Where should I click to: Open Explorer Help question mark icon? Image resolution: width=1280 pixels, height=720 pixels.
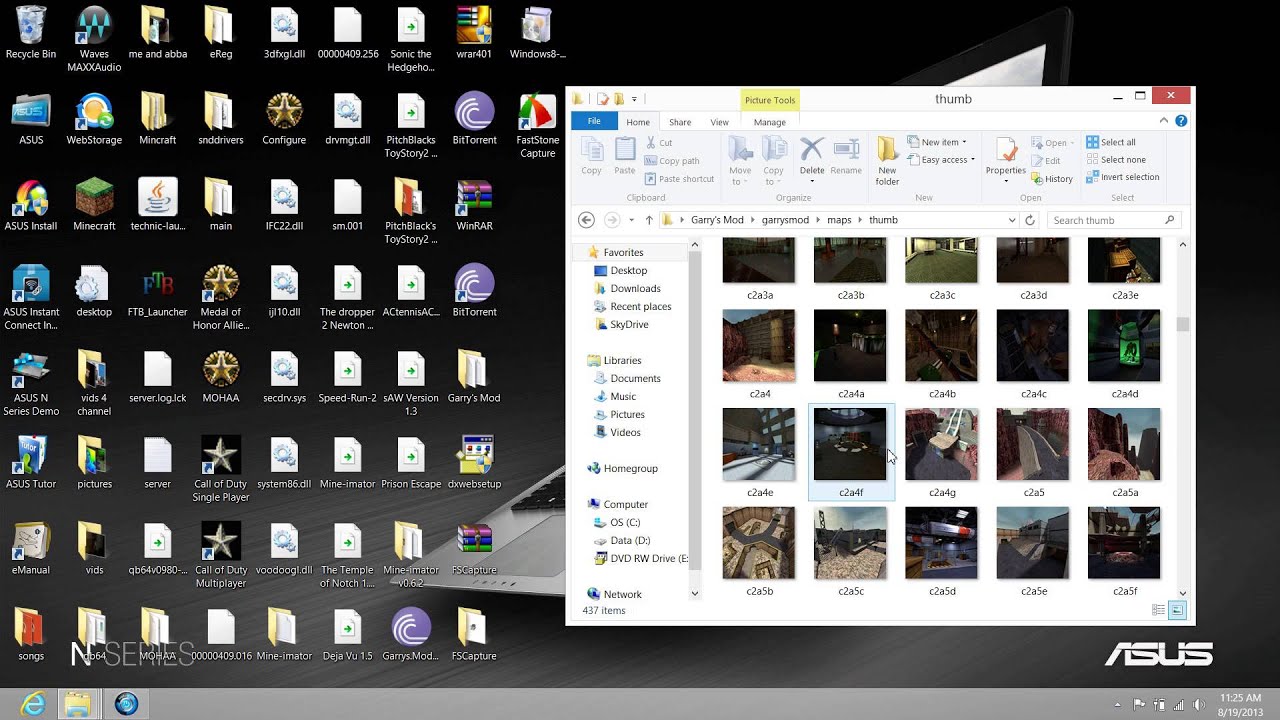(1181, 121)
